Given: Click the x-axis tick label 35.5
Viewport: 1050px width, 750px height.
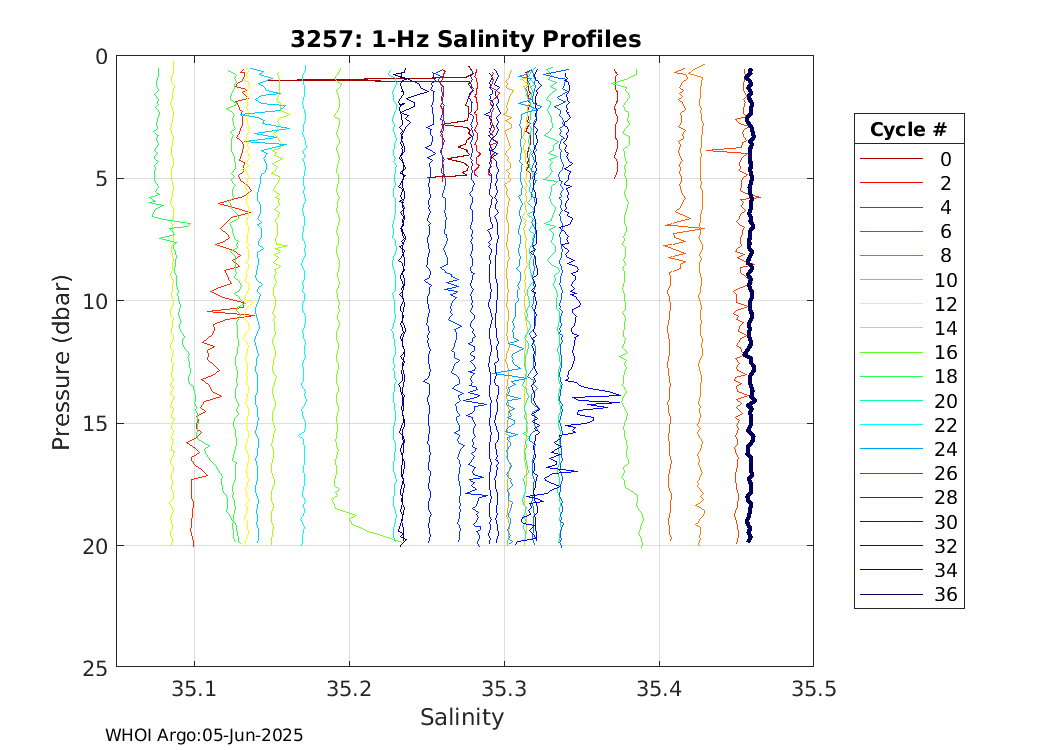Looking at the screenshot, I should (814, 688).
